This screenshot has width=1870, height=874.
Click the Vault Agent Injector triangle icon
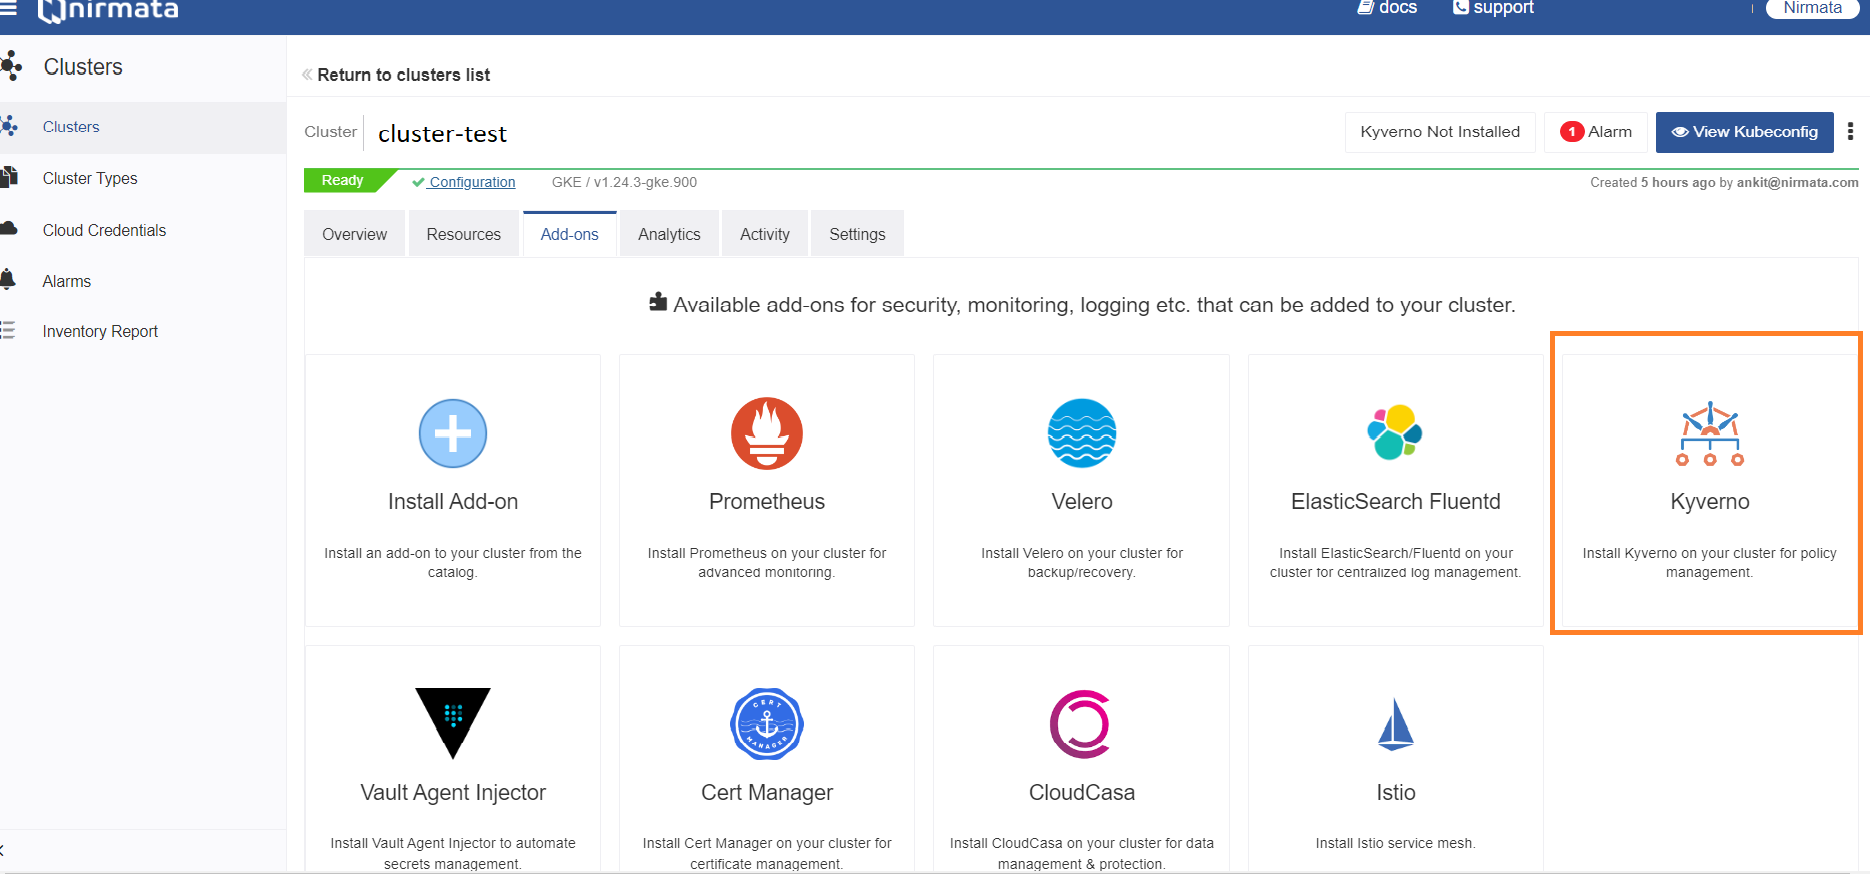point(452,723)
